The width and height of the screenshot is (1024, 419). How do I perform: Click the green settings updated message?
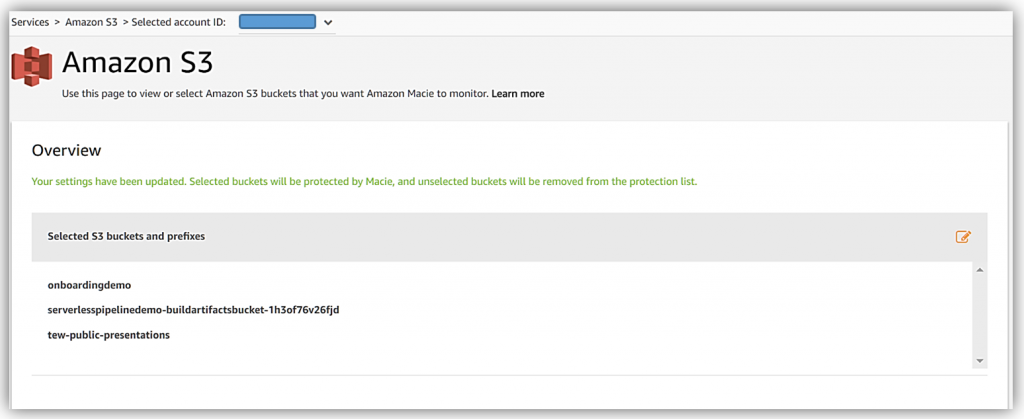tap(364, 182)
